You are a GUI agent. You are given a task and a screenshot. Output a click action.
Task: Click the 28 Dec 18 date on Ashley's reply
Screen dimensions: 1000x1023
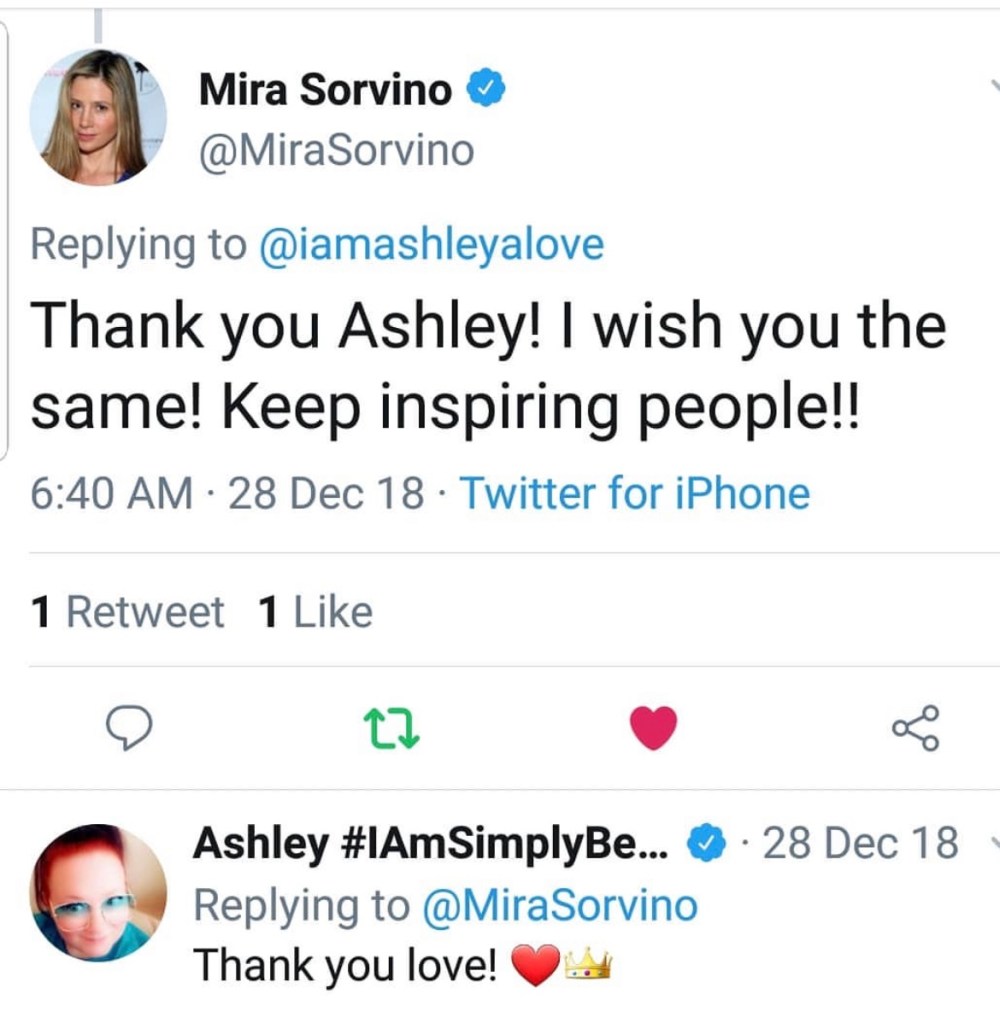point(860,843)
